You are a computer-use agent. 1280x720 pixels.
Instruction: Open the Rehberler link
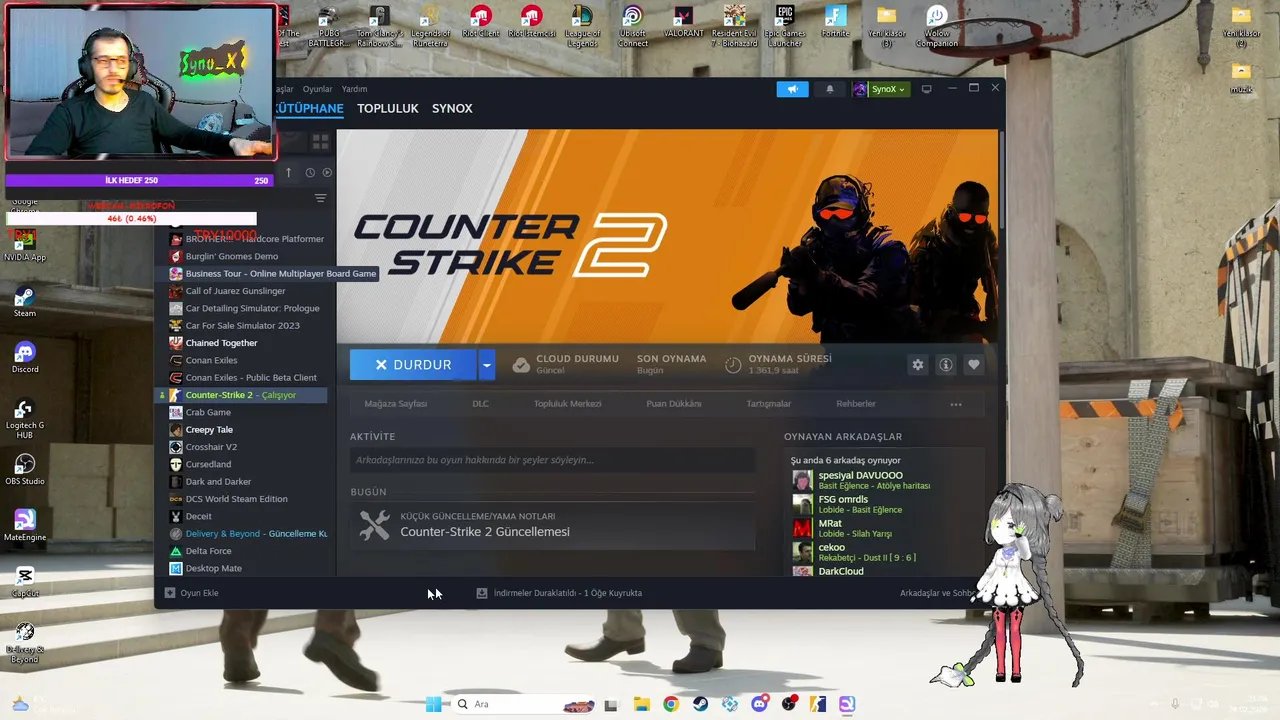tap(856, 404)
